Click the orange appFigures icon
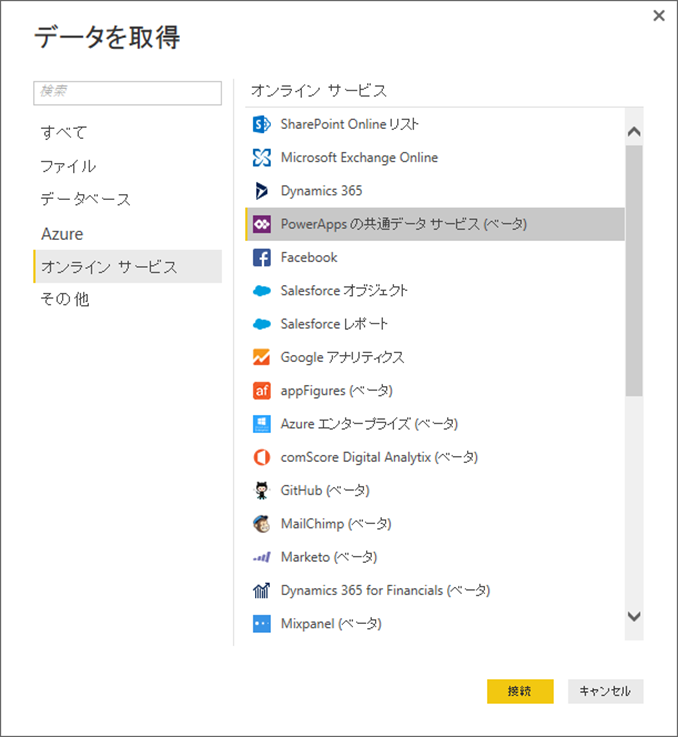This screenshot has width=678, height=737. 261,391
